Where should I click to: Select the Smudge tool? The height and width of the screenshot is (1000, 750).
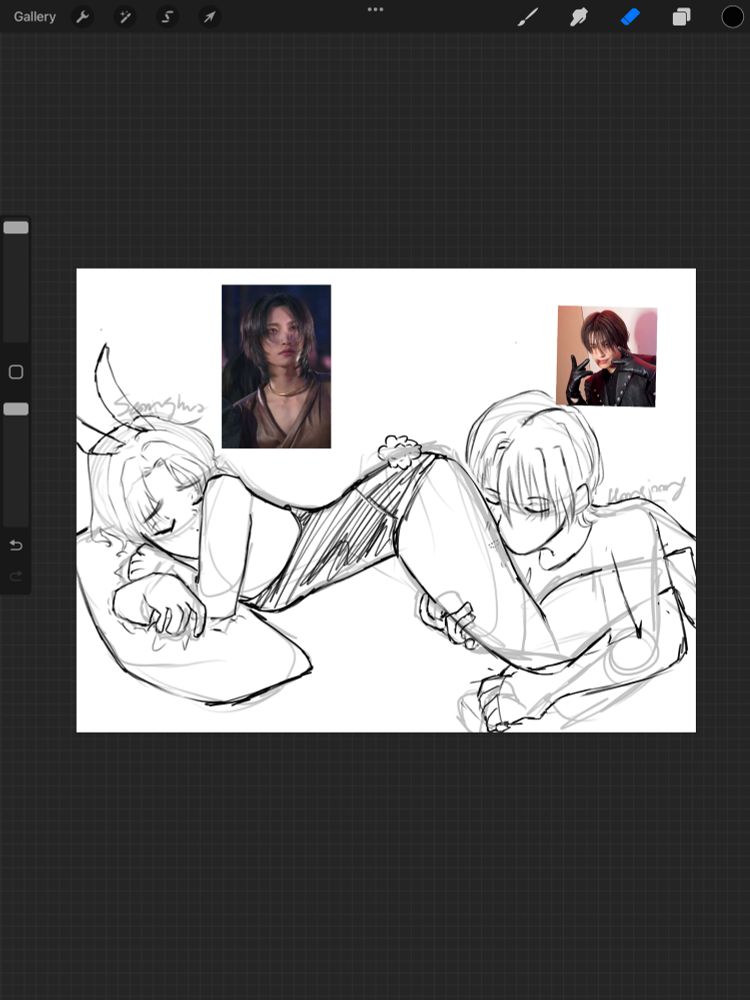click(x=578, y=17)
